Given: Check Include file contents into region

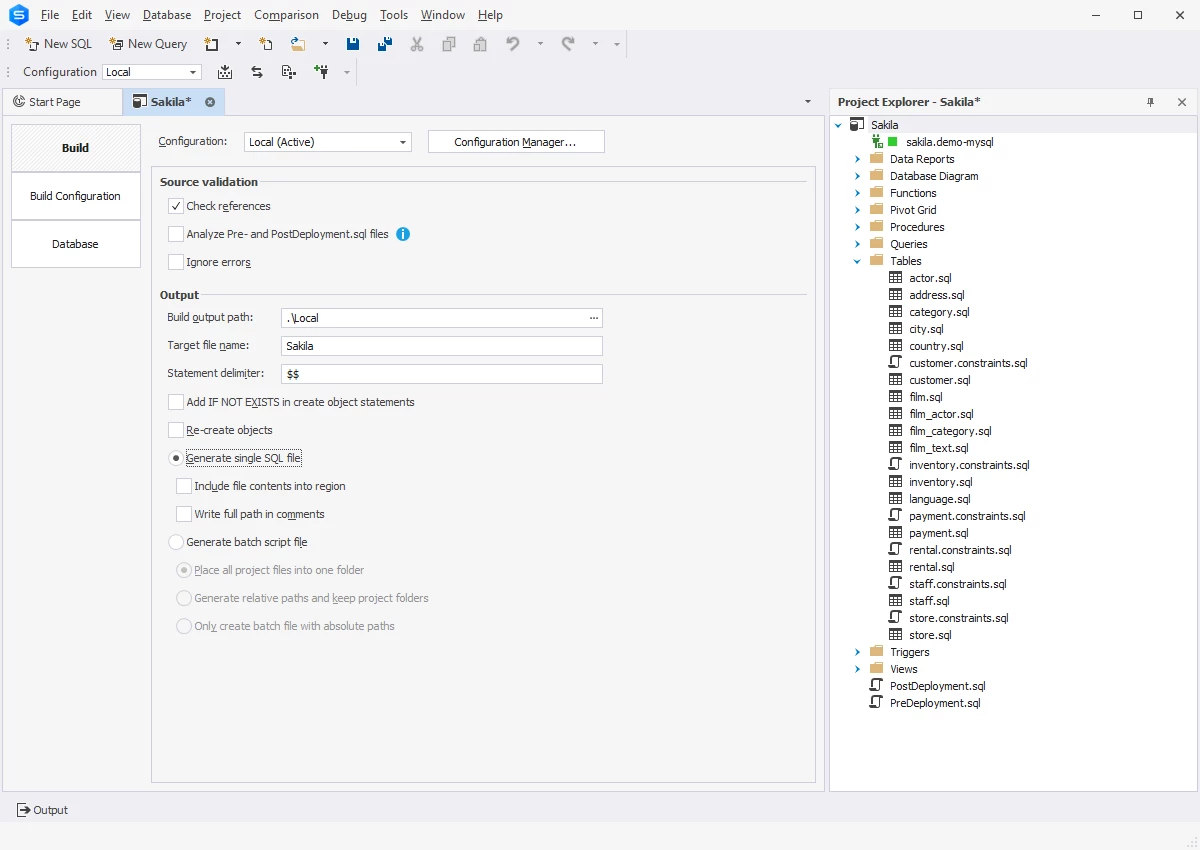Looking at the screenshot, I should coord(184,486).
